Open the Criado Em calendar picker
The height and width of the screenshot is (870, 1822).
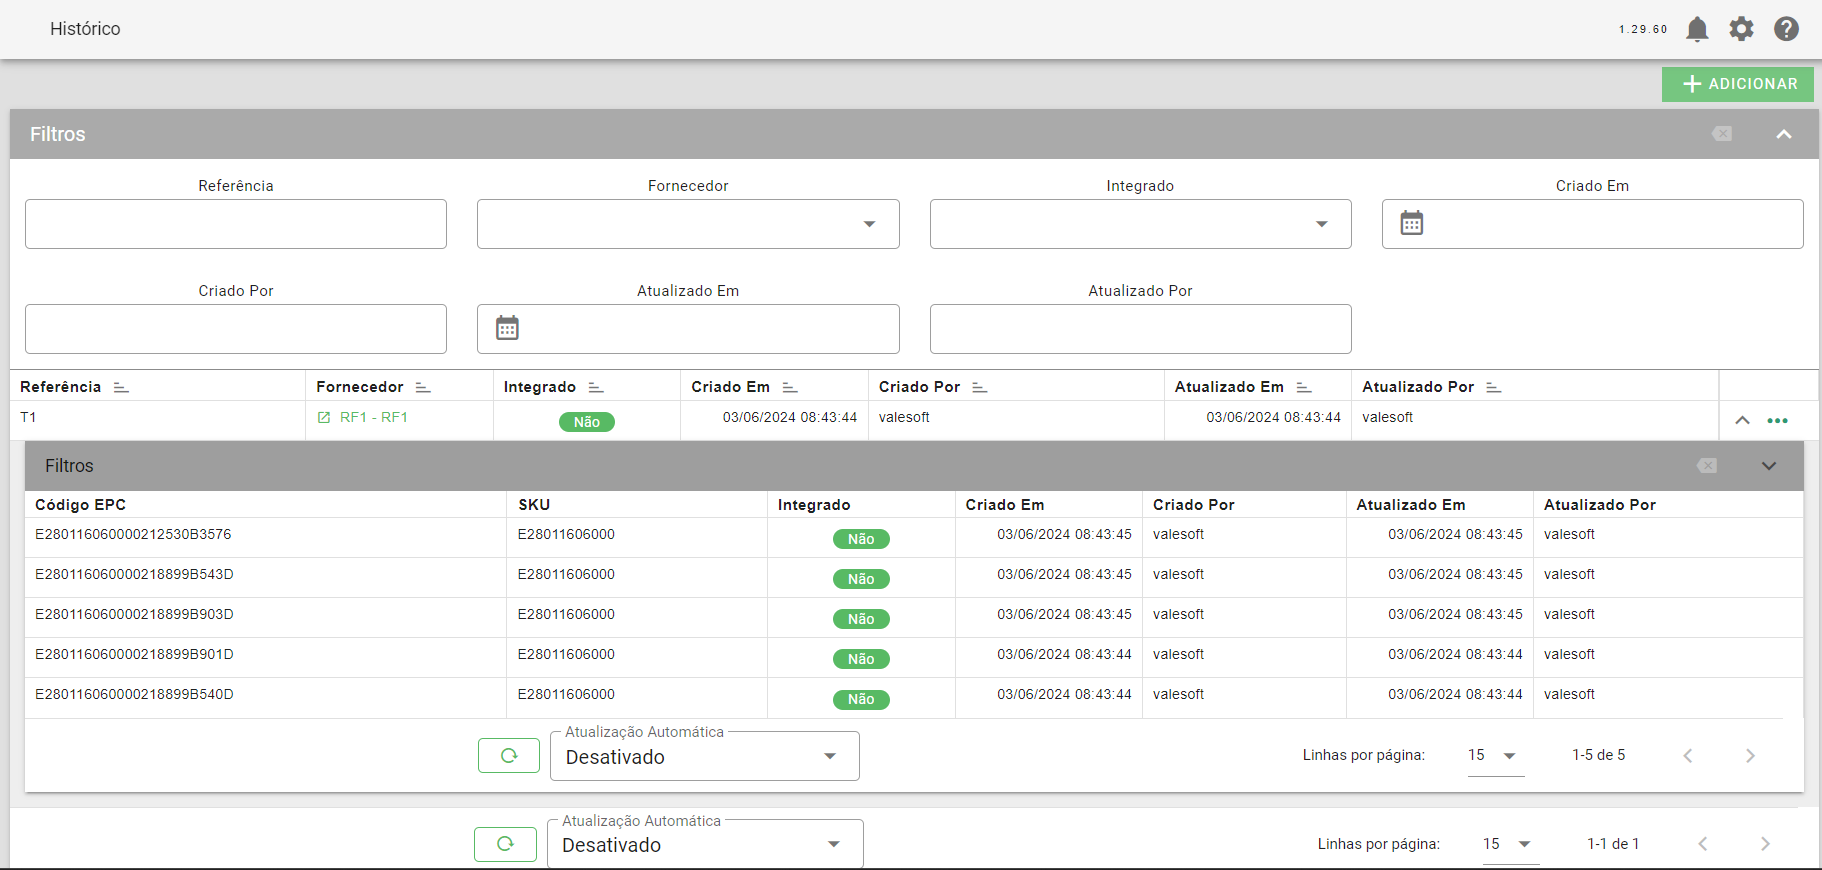click(x=1411, y=223)
